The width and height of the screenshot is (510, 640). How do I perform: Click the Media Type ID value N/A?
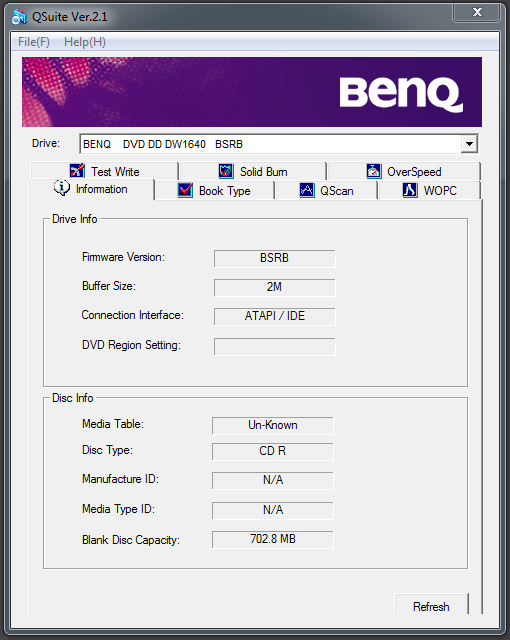pos(273,510)
